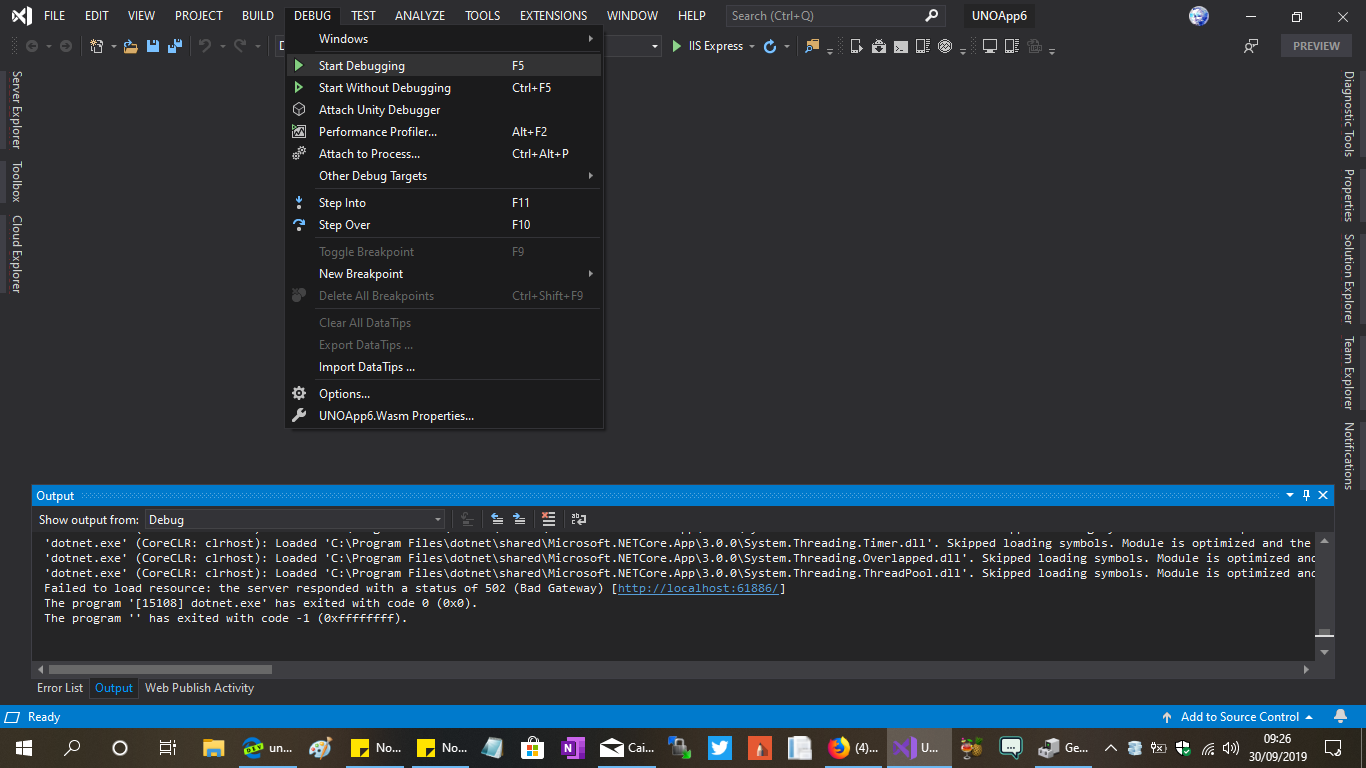Open the Toolbox side tab
This screenshot has height=768, width=1366.
tap(16, 182)
